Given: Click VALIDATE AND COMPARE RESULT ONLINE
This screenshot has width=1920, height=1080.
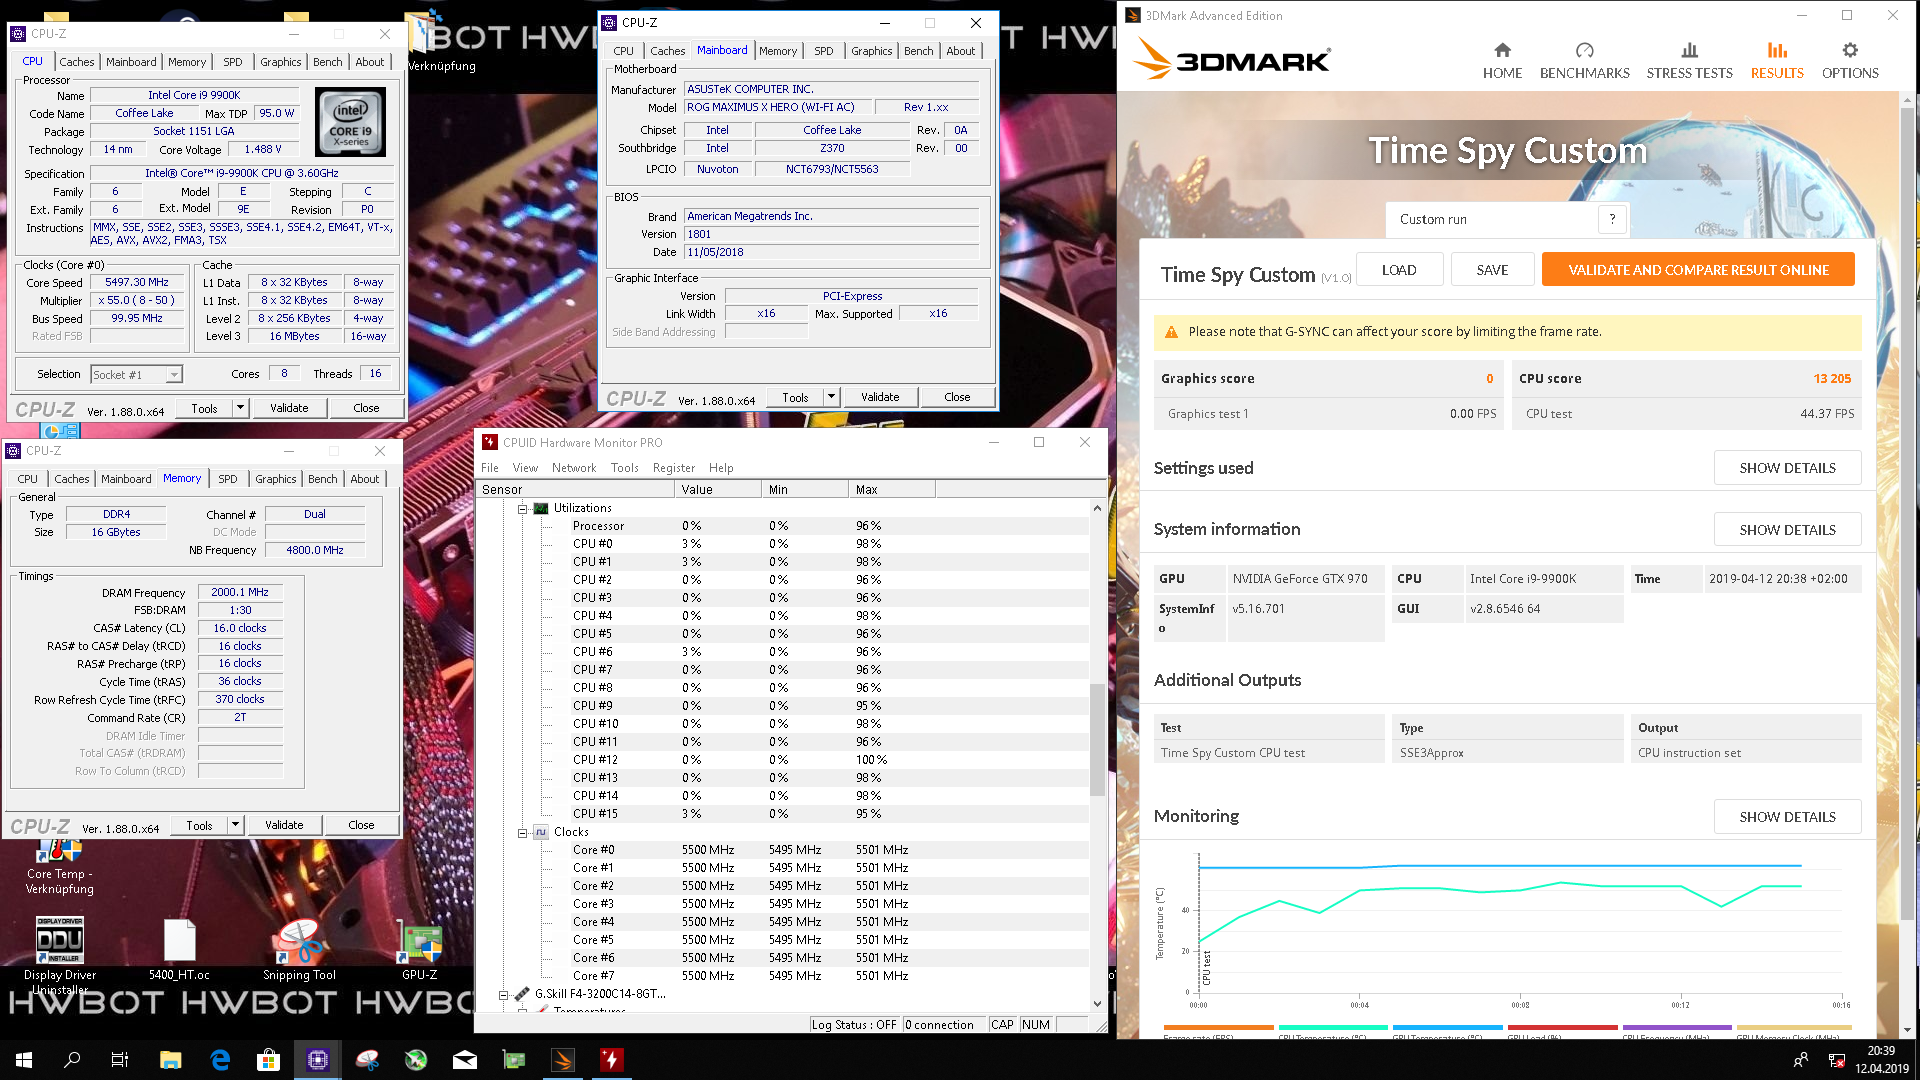Looking at the screenshot, I should click(1698, 270).
